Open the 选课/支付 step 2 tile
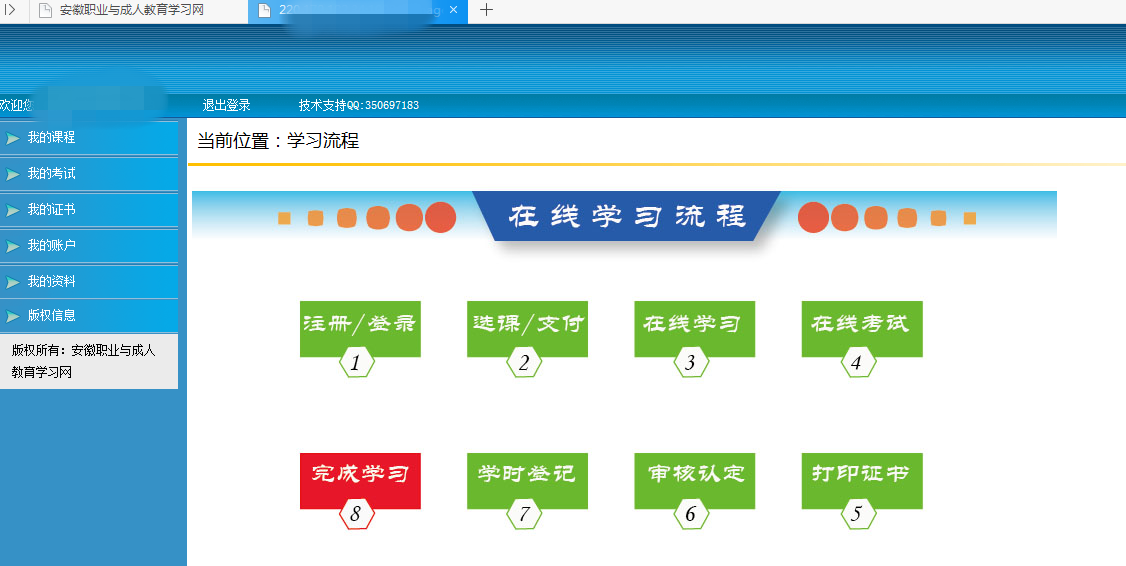1126x566 pixels. [x=527, y=326]
